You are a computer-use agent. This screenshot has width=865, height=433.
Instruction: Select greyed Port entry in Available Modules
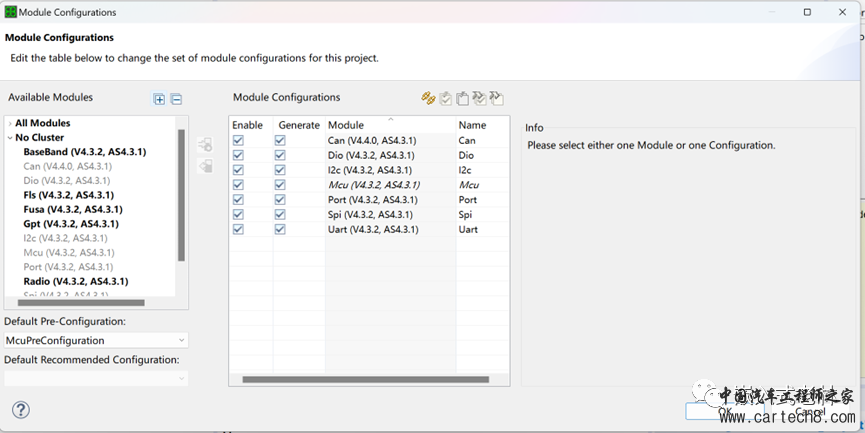point(68,266)
